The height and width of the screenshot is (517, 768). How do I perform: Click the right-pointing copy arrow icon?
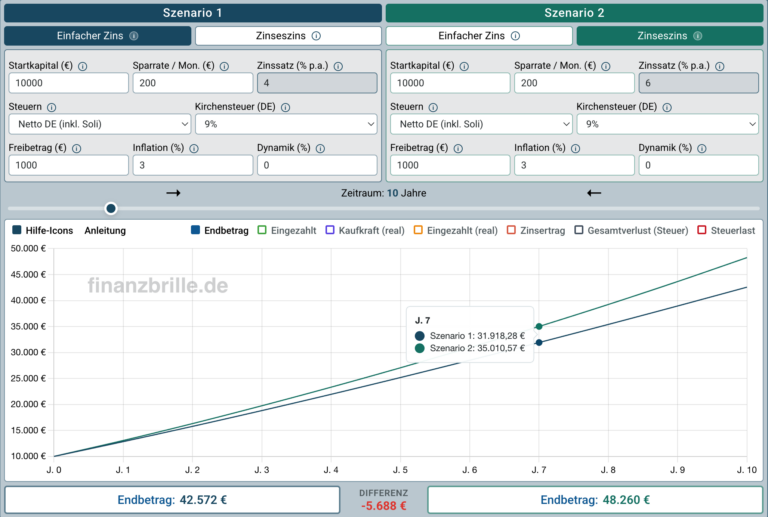tap(173, 193)
